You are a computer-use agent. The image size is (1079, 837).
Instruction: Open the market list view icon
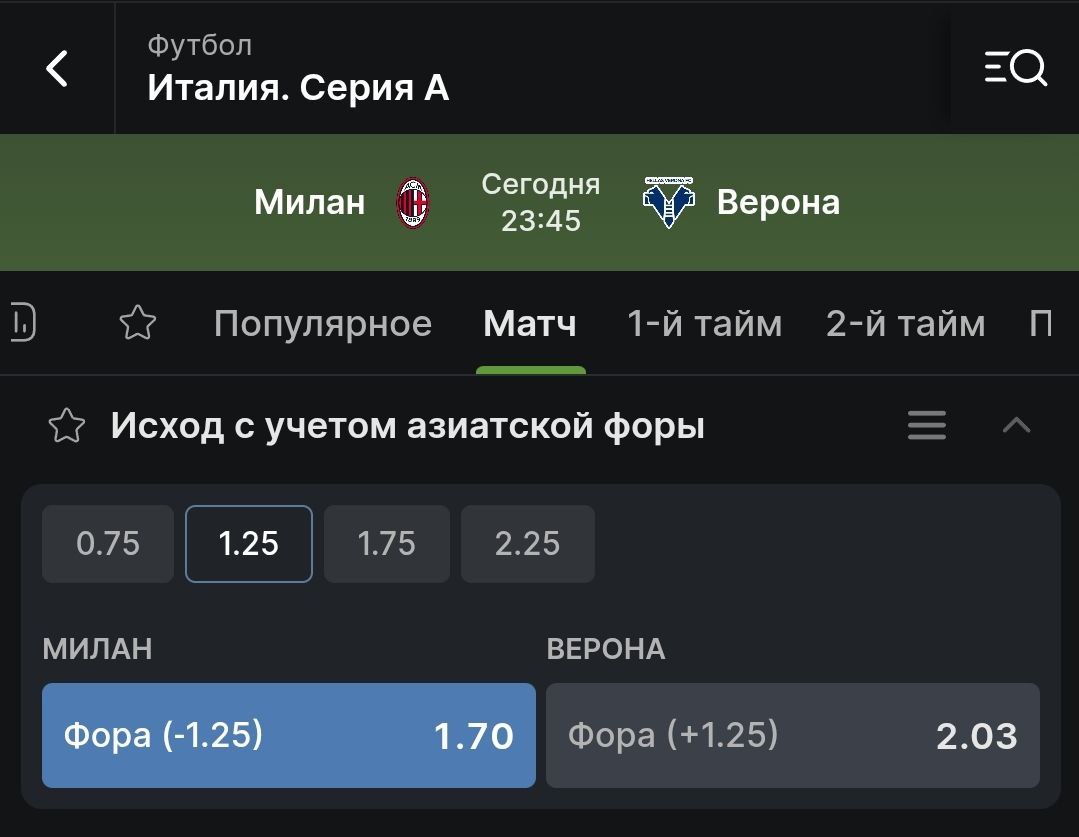[x=926, y=425]
